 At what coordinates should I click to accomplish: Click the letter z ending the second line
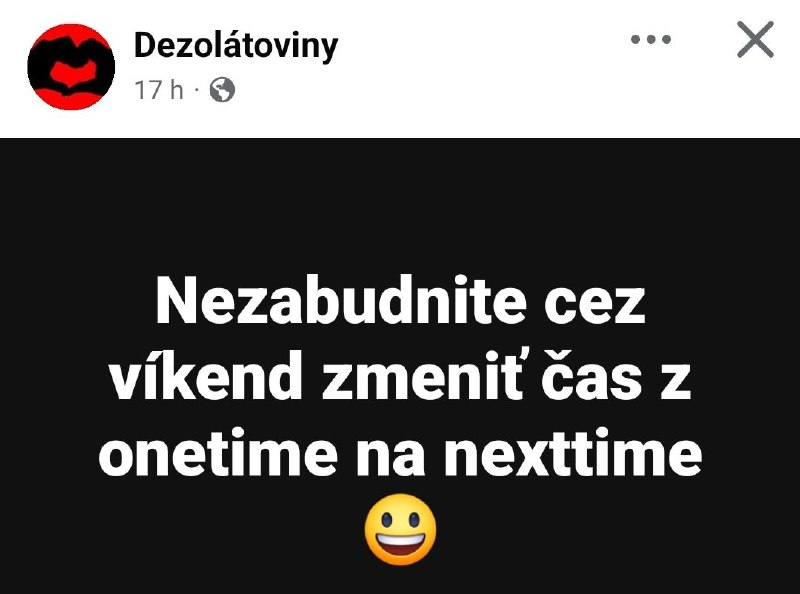pos(676,381)
